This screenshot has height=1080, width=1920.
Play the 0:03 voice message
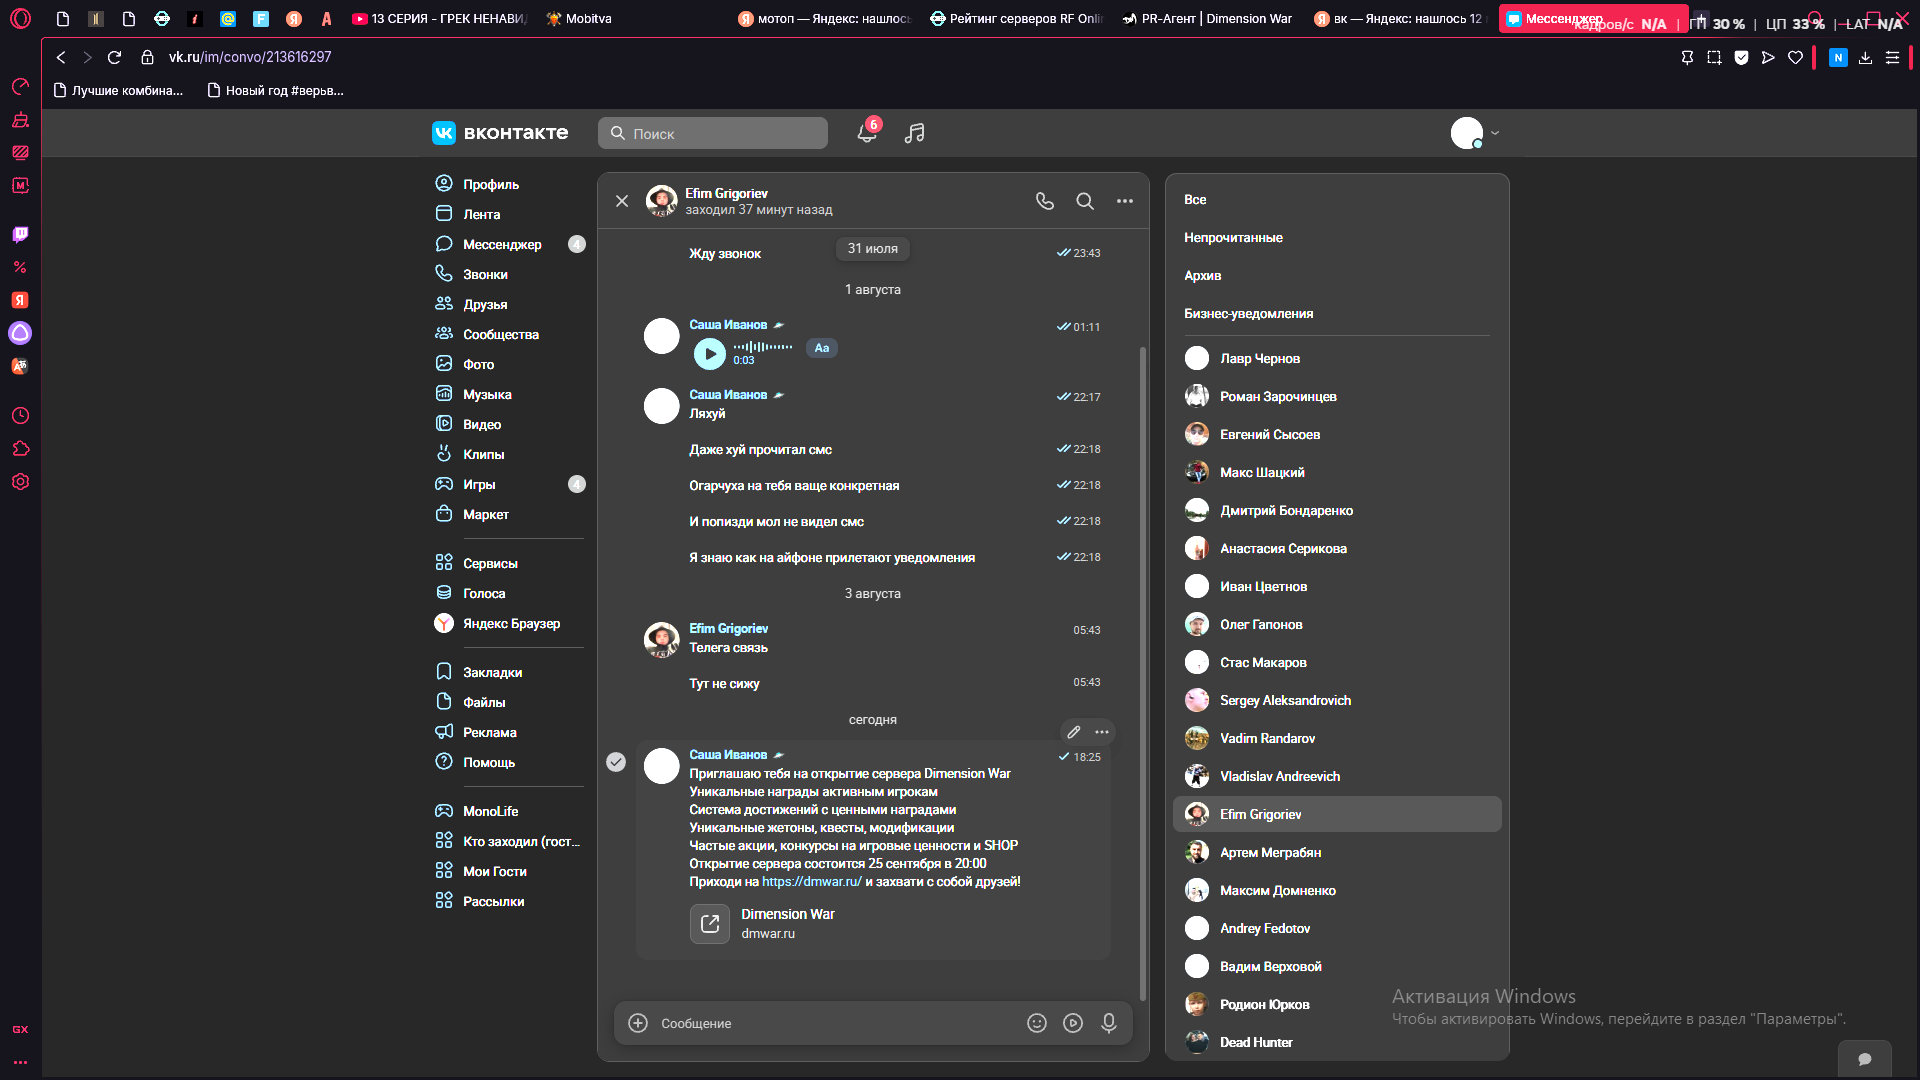click(710, 353)
